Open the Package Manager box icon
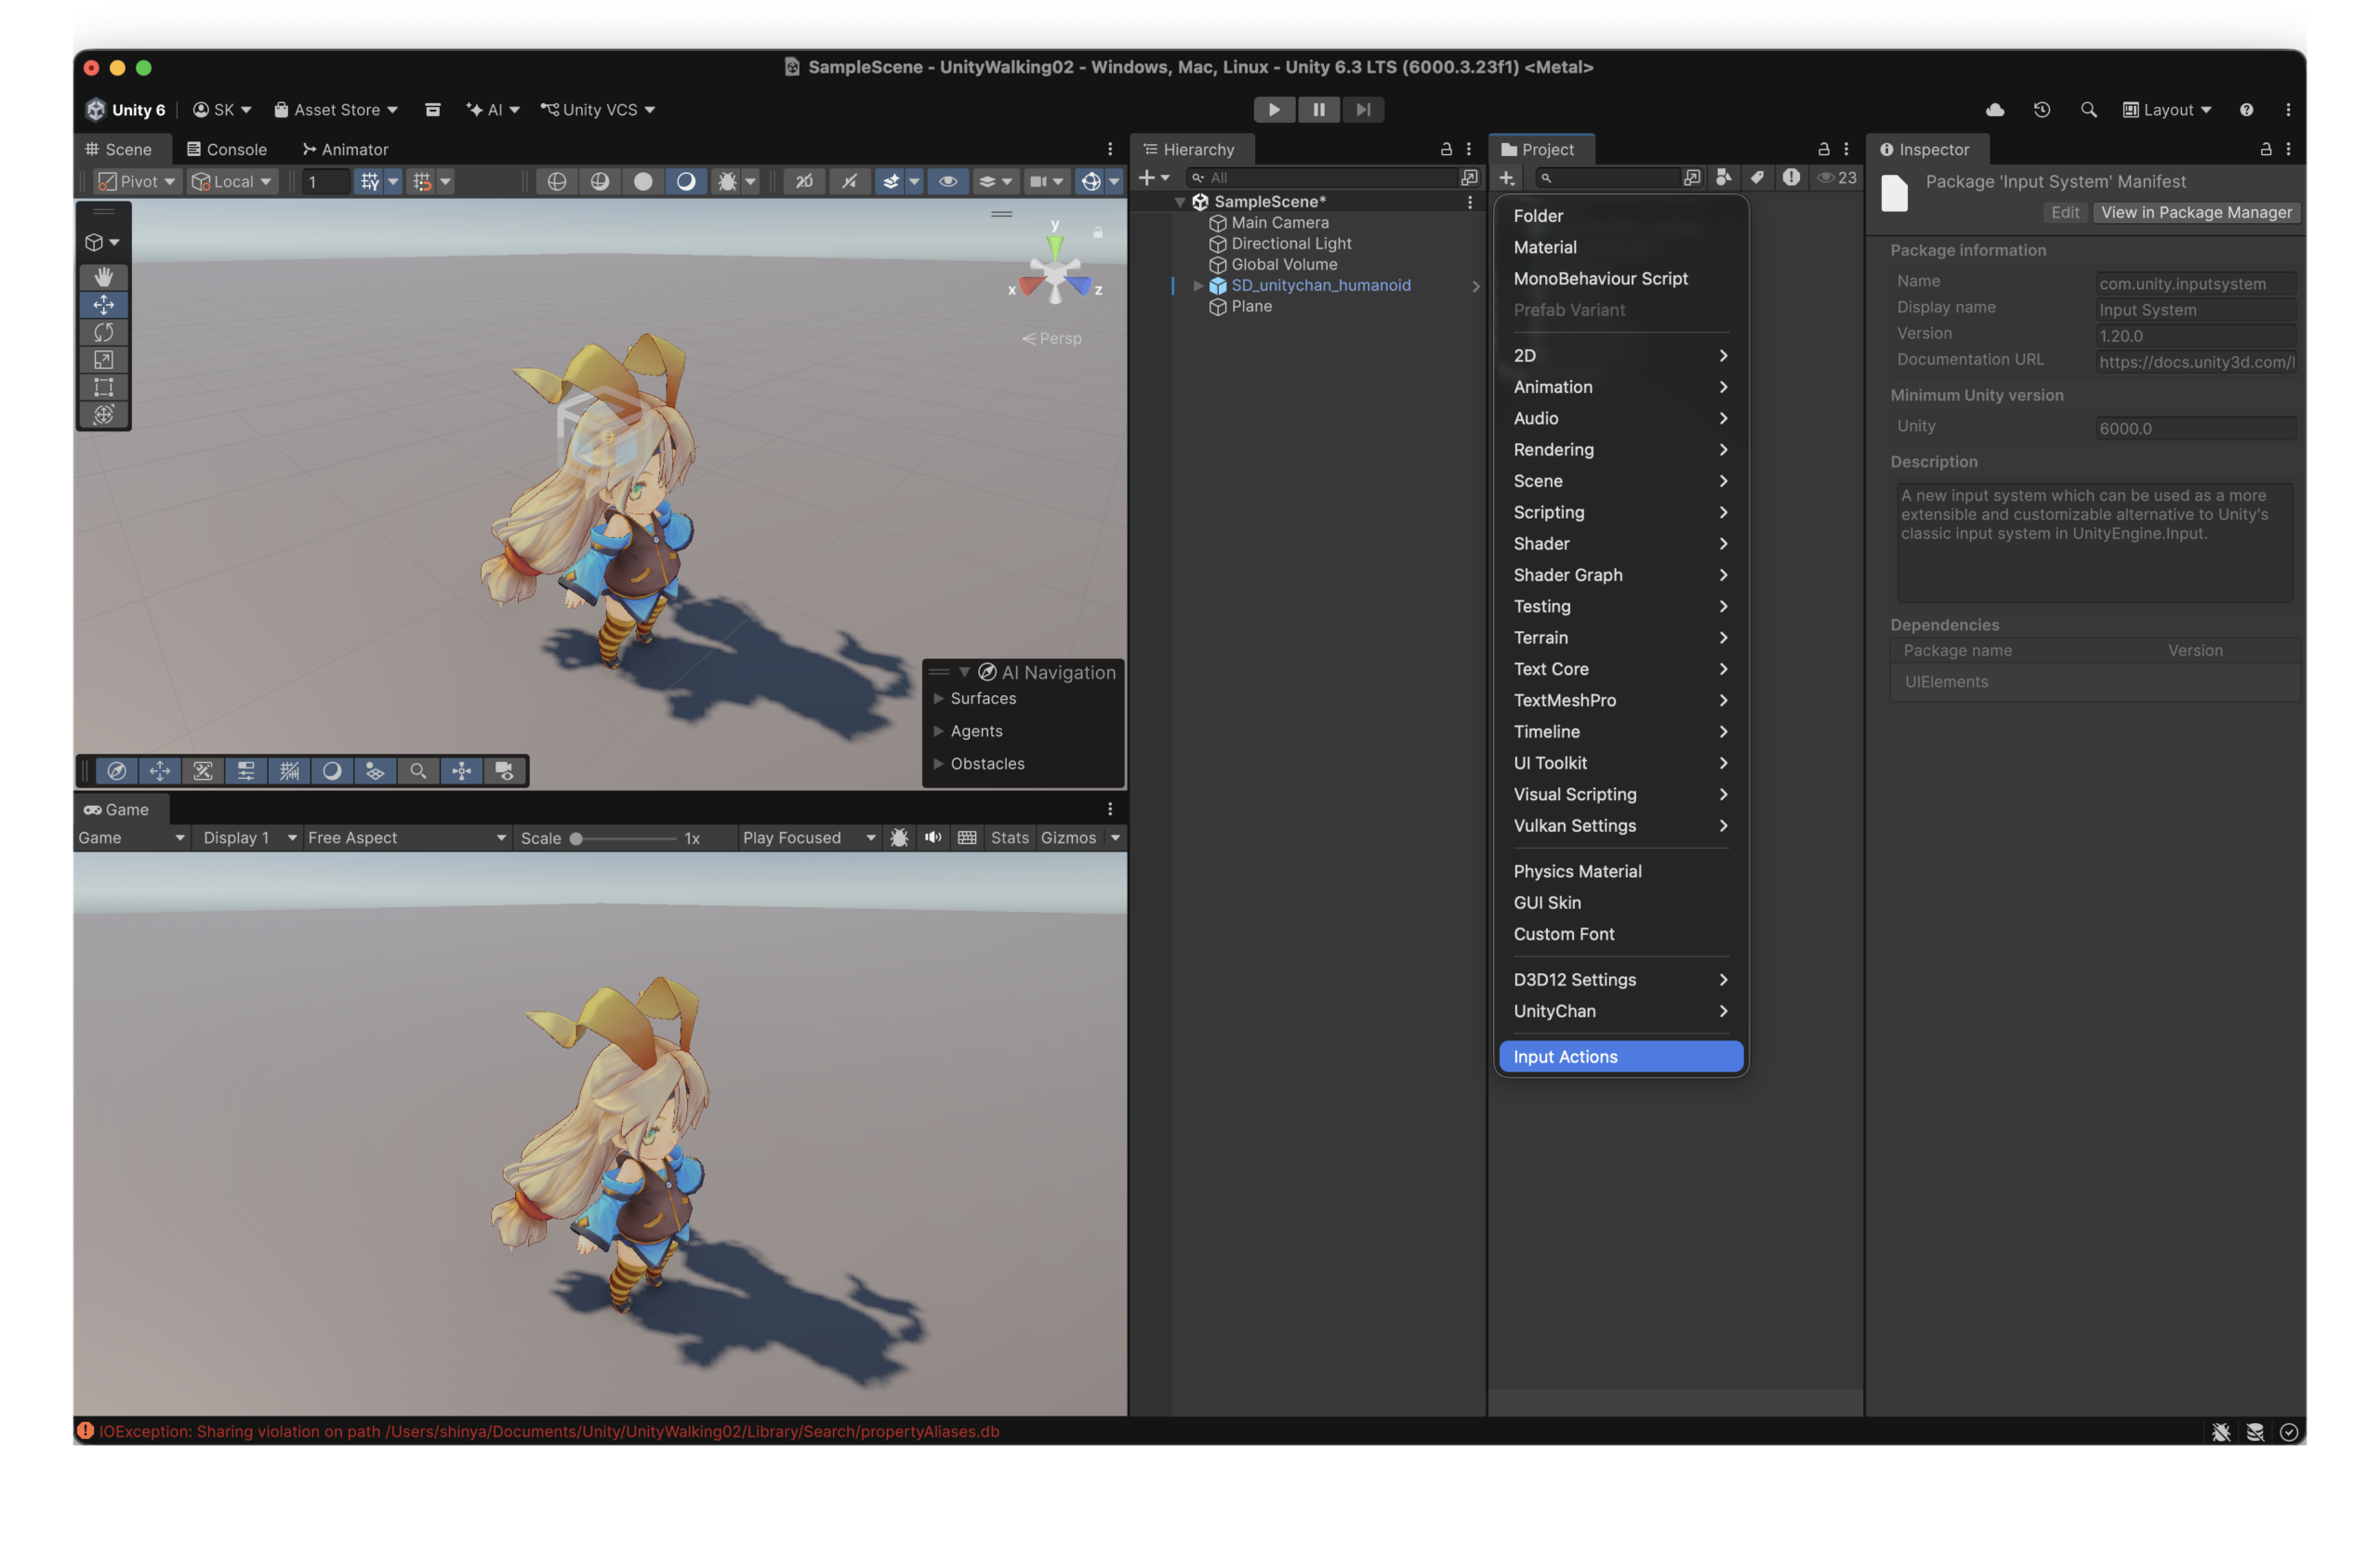This screenshot has width=2380, height=1542. click(432, 110)
